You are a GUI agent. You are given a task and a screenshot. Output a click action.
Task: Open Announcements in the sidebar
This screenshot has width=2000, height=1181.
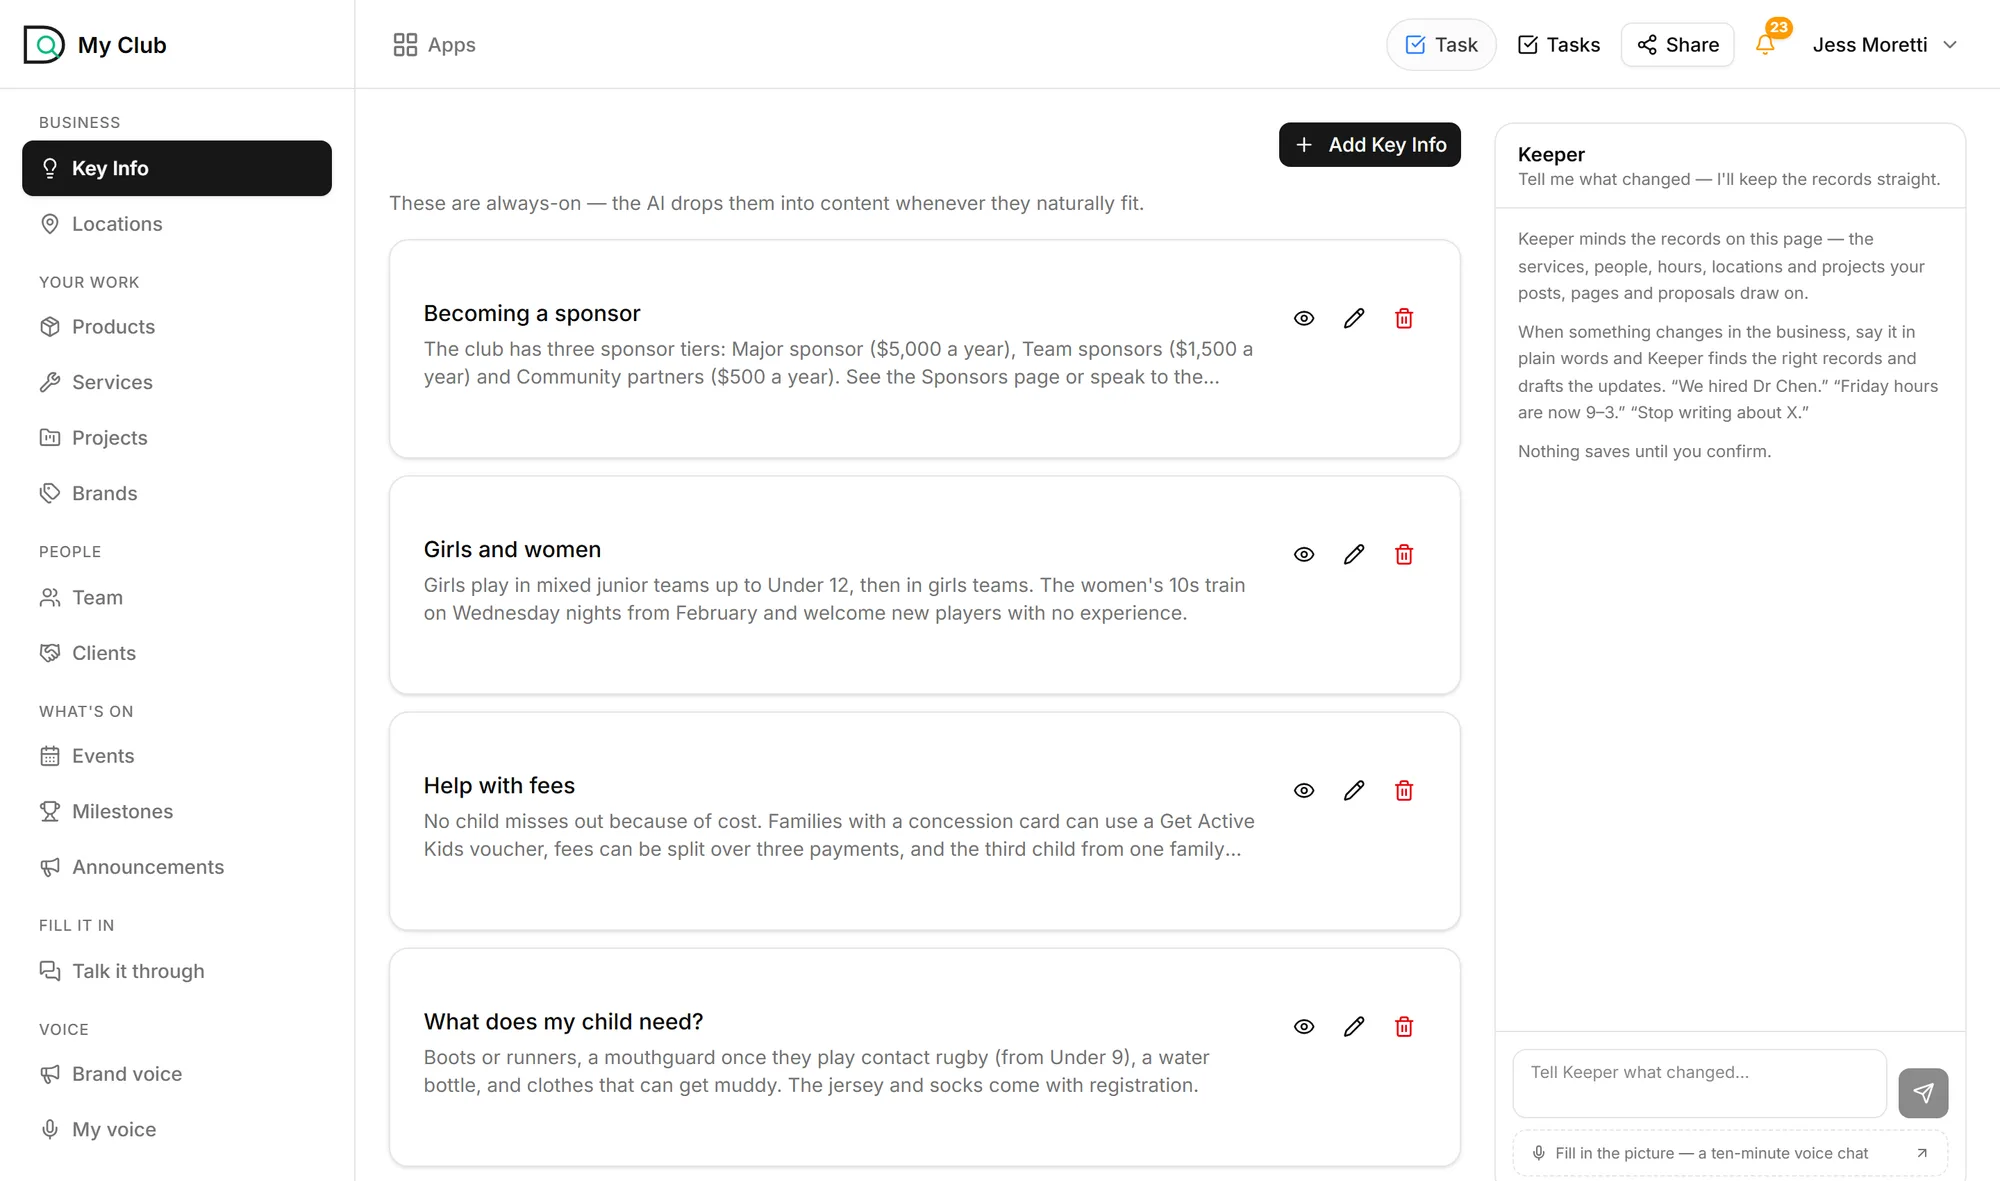(177, 867)
